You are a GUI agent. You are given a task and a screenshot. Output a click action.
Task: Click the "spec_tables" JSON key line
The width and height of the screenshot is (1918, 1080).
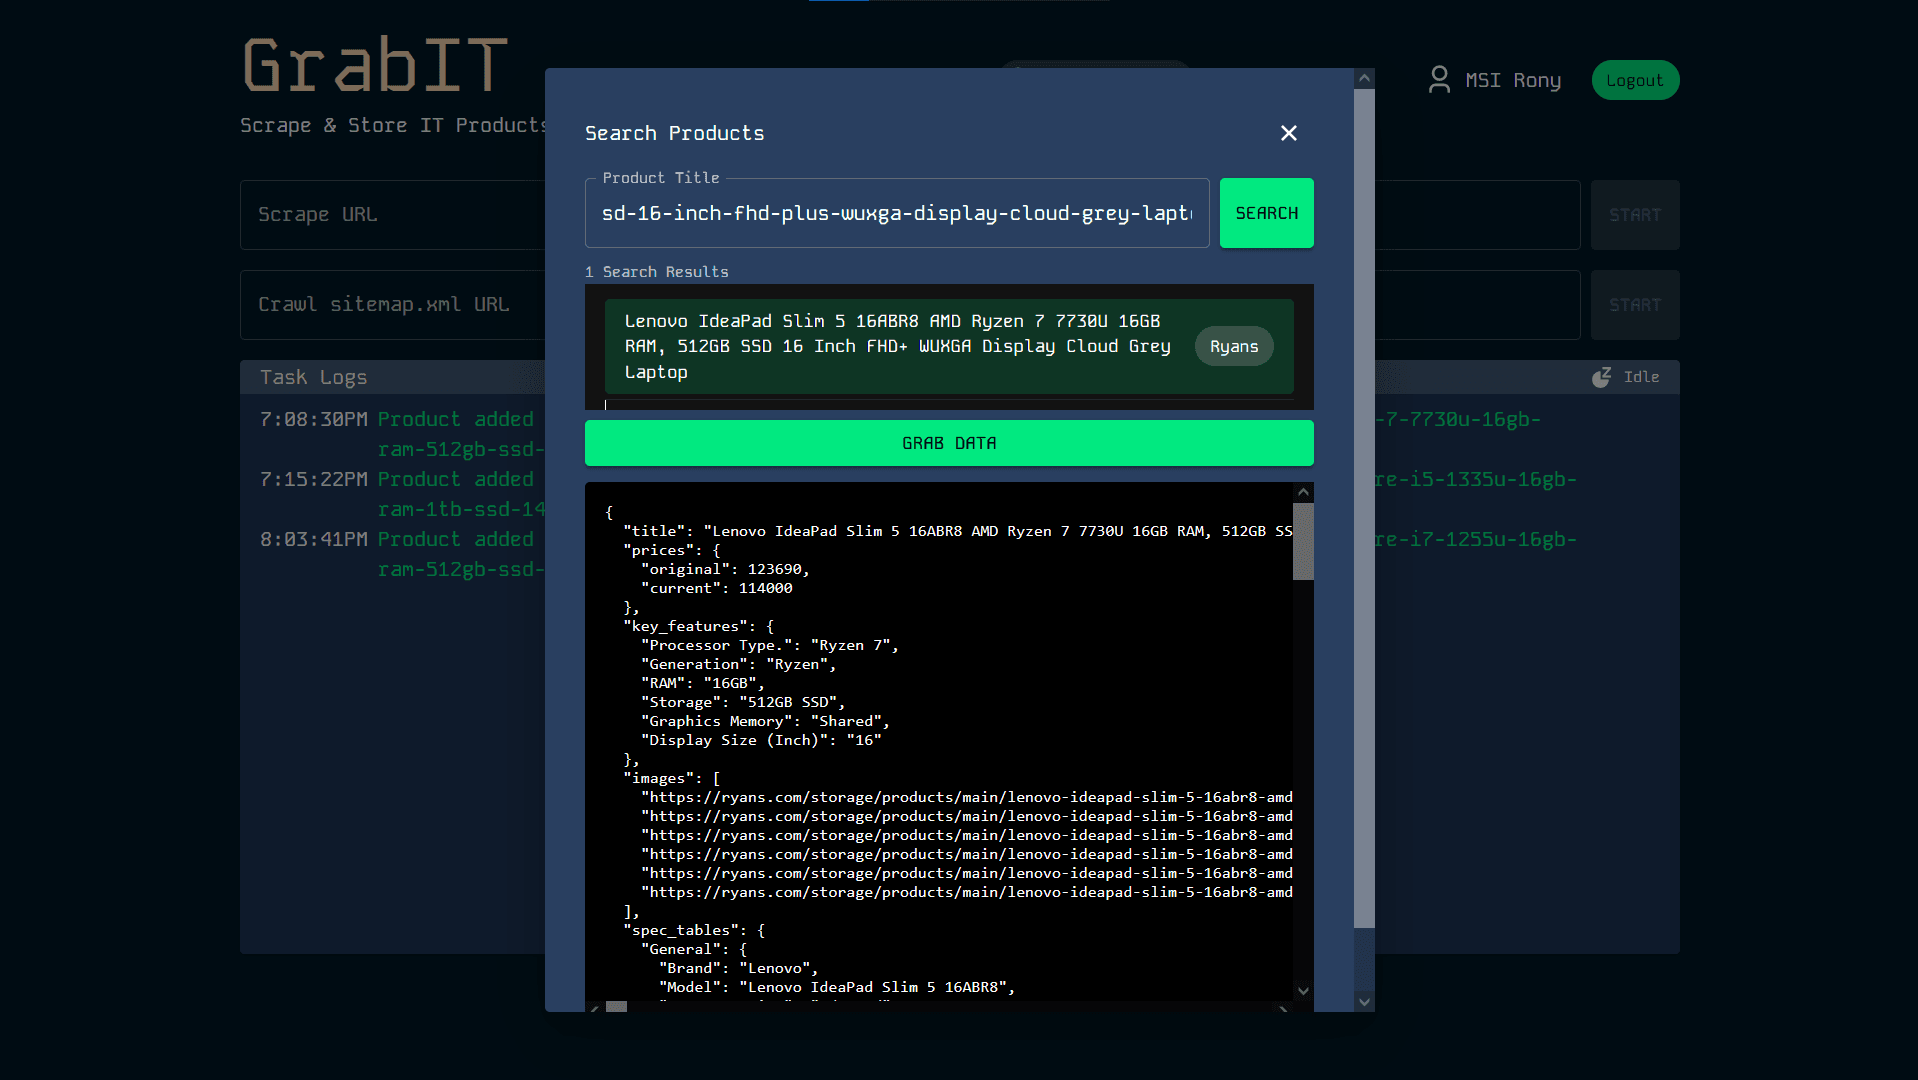(x=694, y=930)
